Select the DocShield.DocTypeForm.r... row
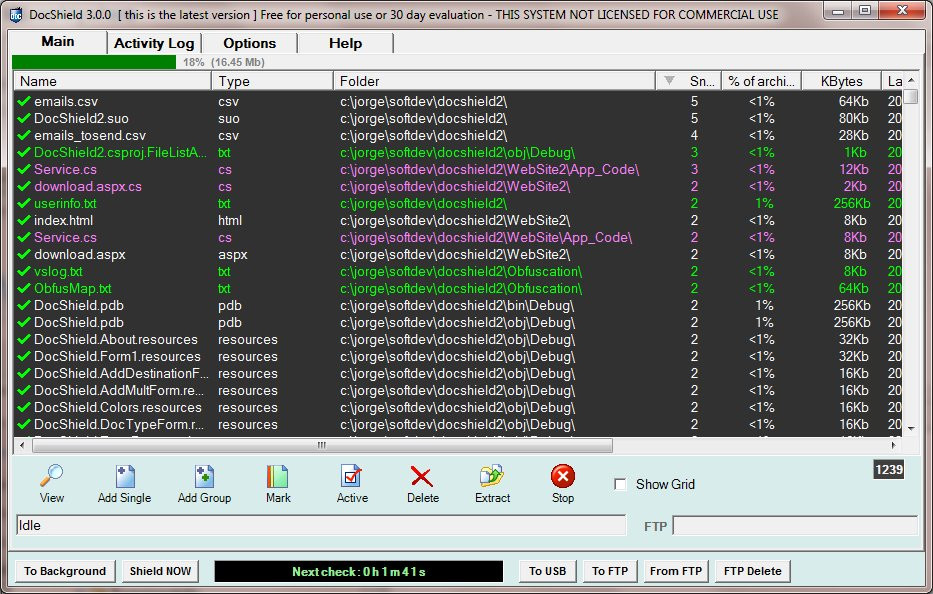Screen dimensions: 933x594 458,425
